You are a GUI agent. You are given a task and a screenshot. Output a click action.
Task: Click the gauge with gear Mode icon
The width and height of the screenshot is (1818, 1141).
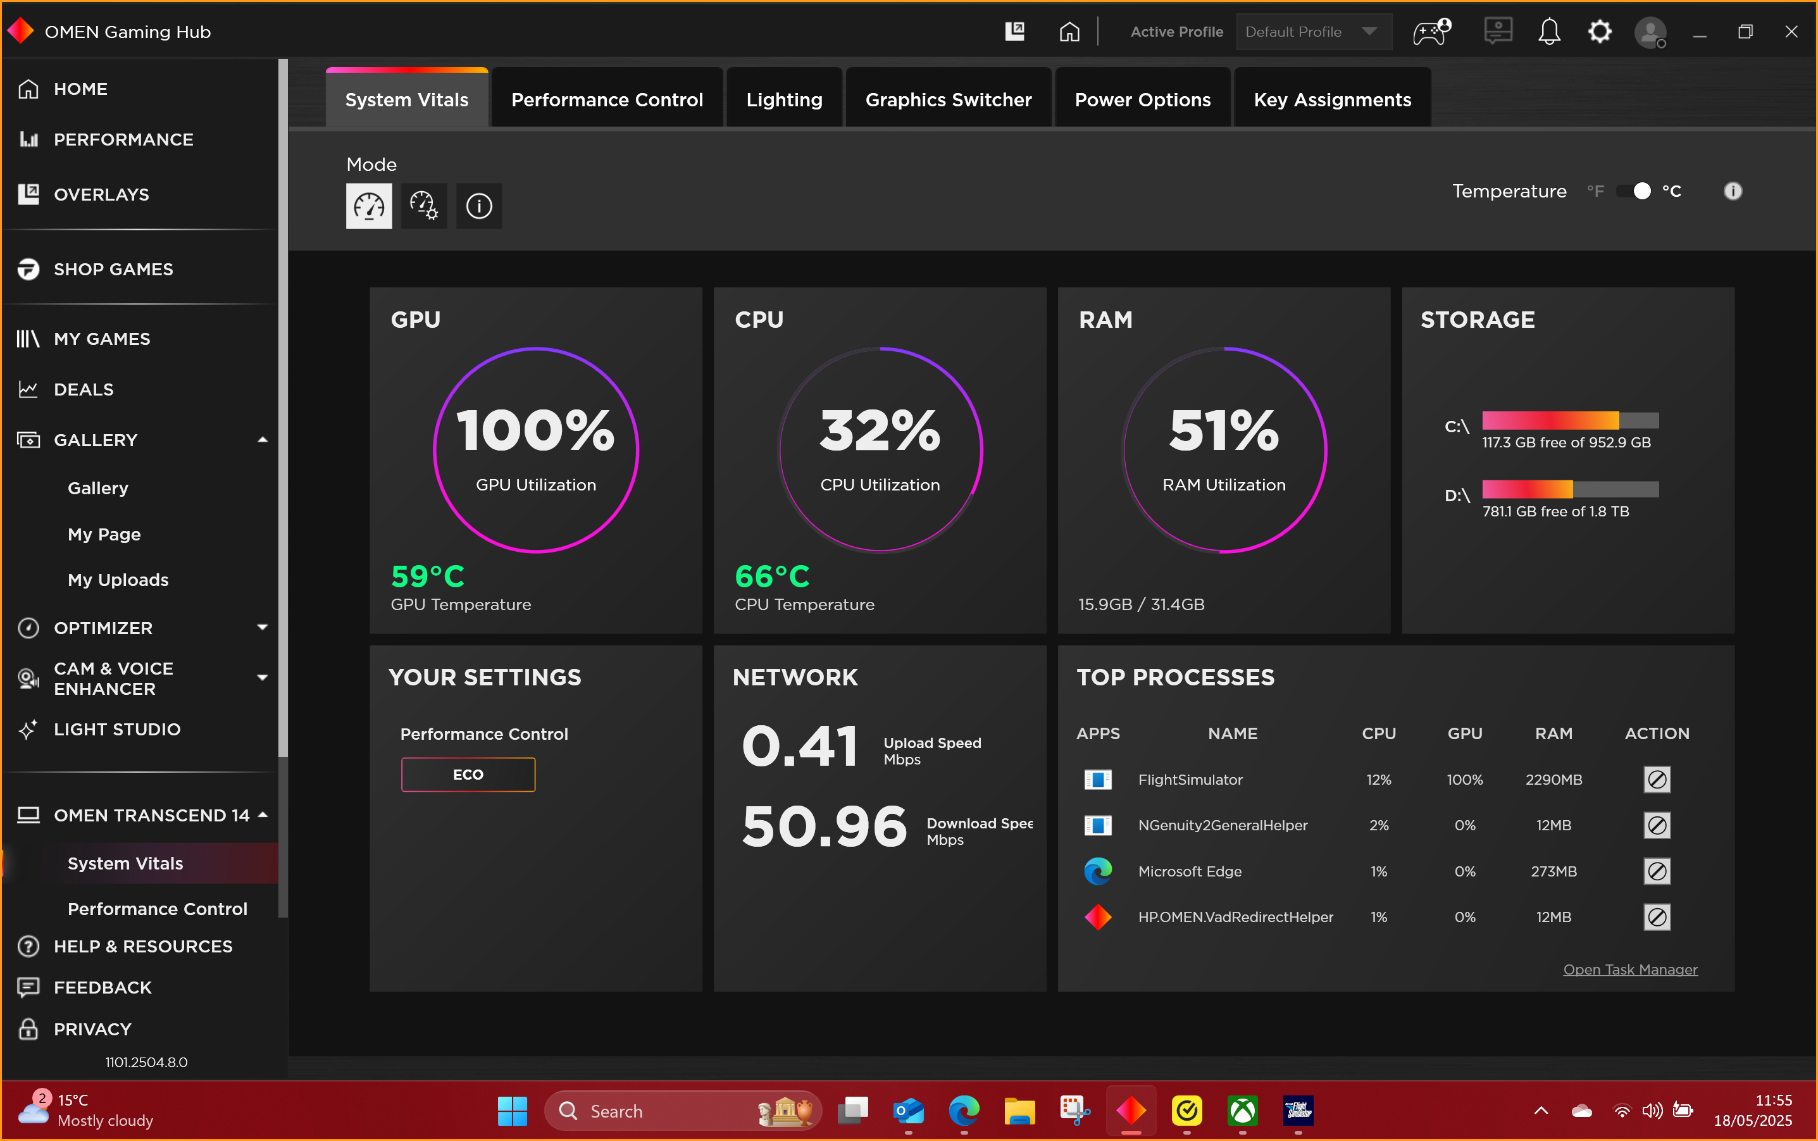point(424,206)
